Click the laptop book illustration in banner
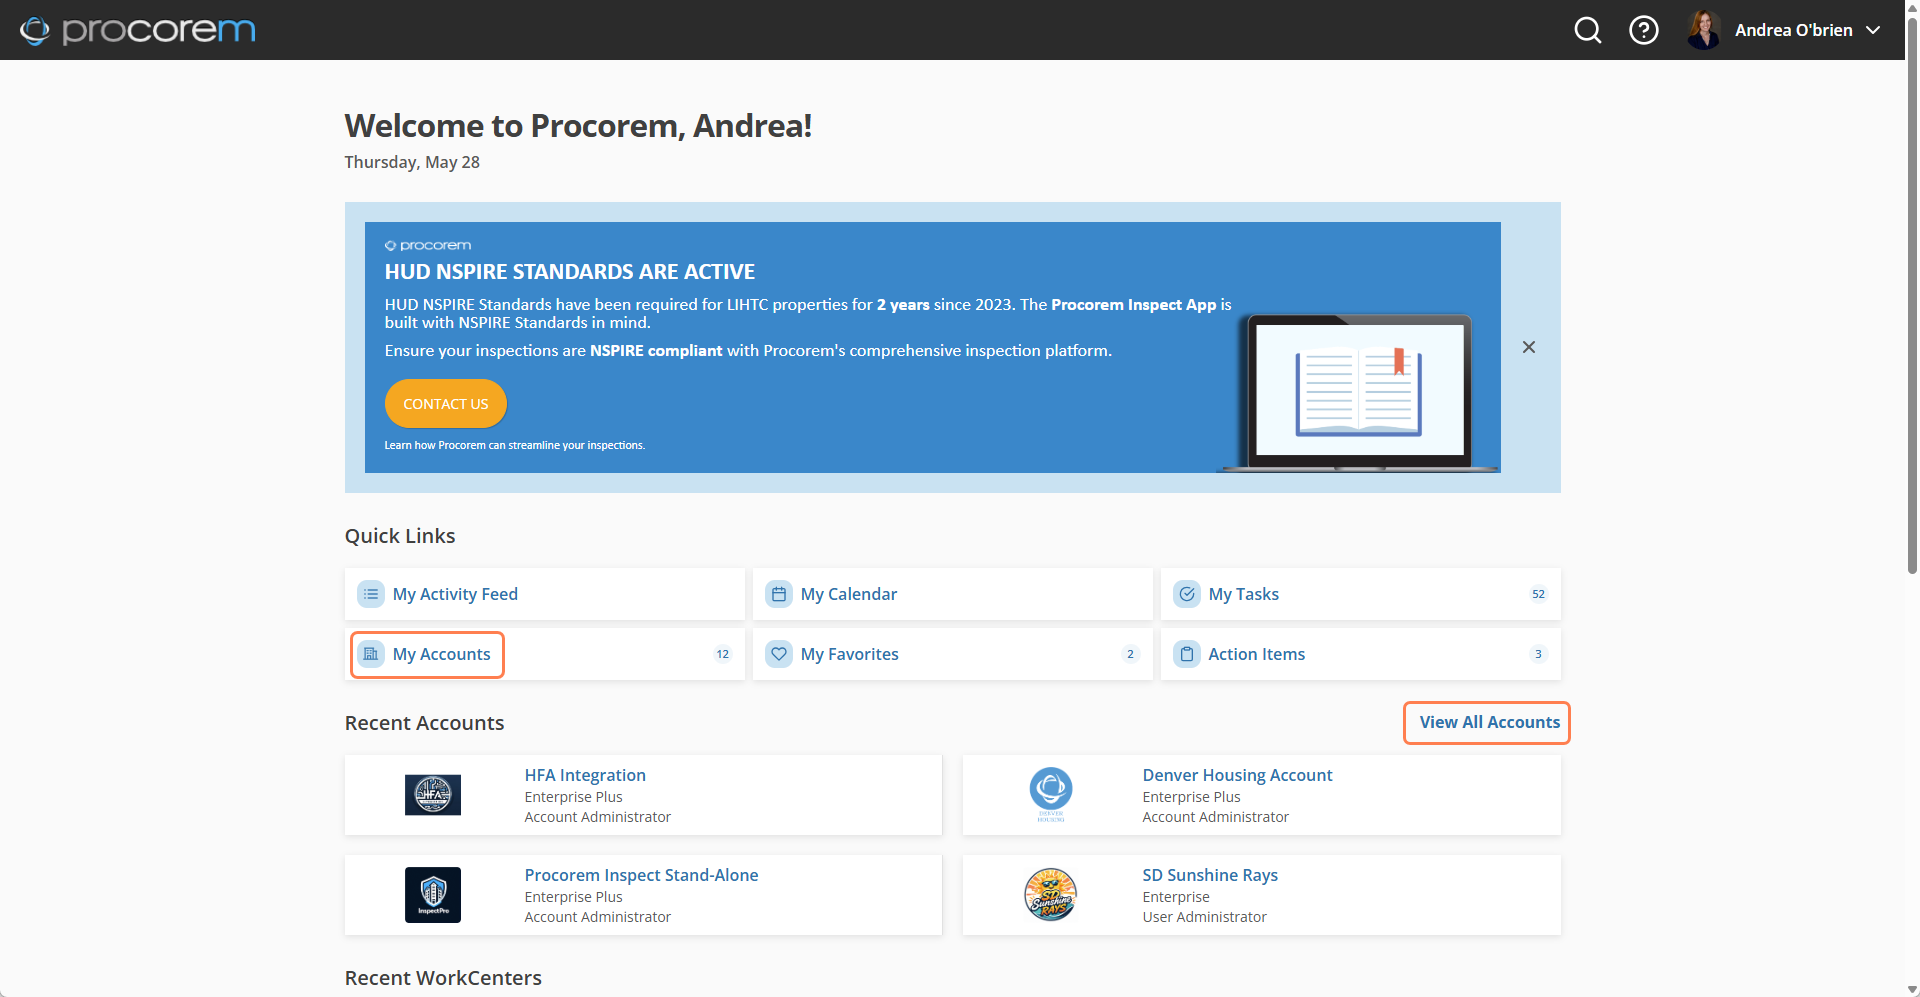 point(1358,393)
